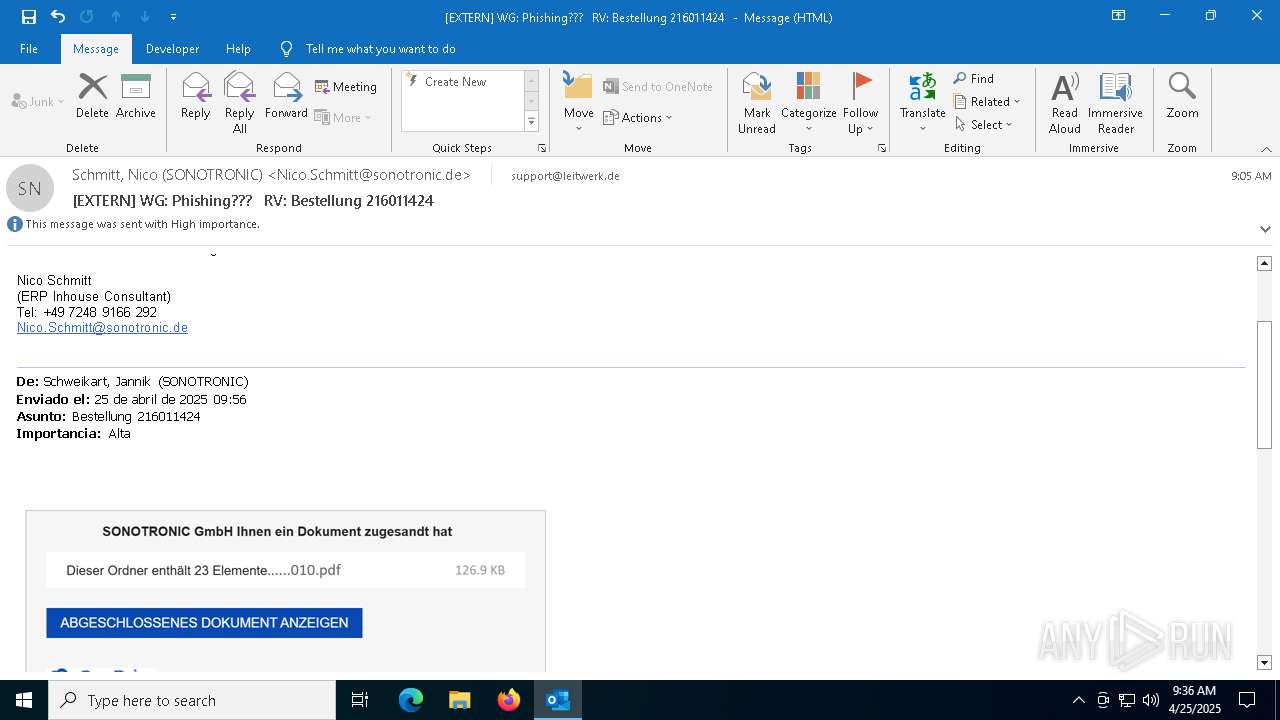Screen dimensions: 1280x720
Task: Forward this message
Action: [286, 97]
